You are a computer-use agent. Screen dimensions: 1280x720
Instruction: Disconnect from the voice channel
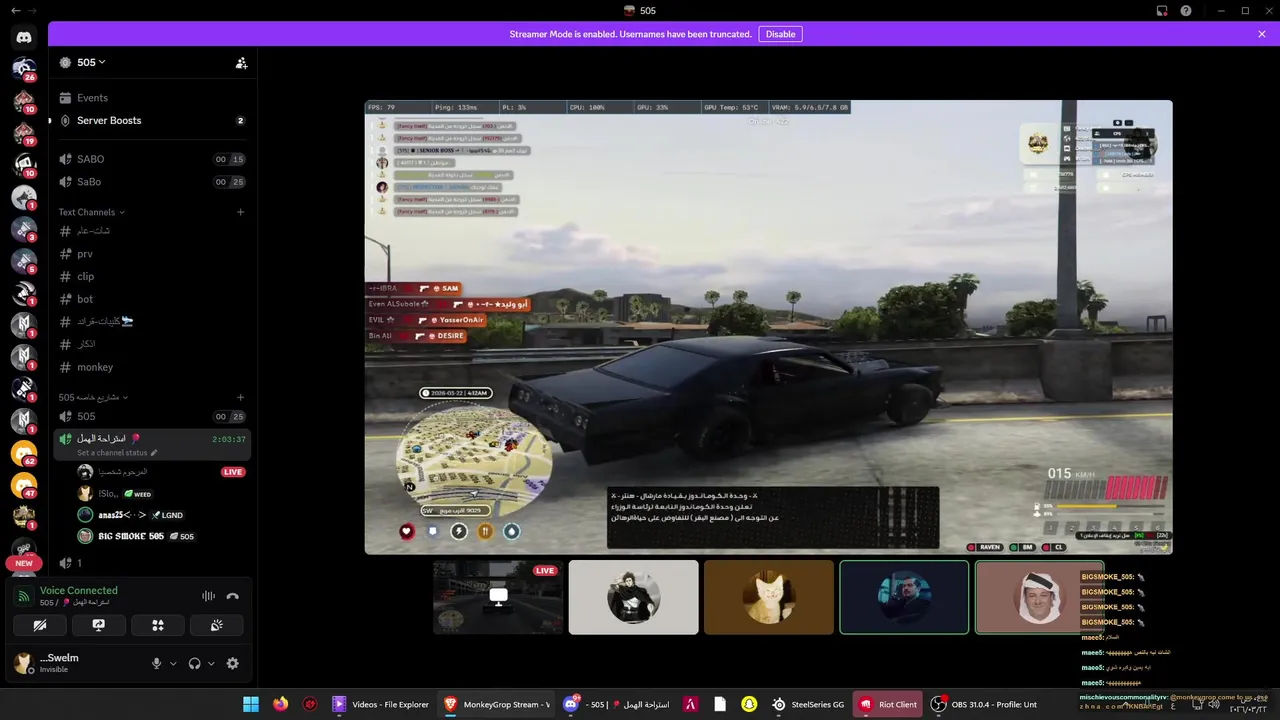point(233,596)
